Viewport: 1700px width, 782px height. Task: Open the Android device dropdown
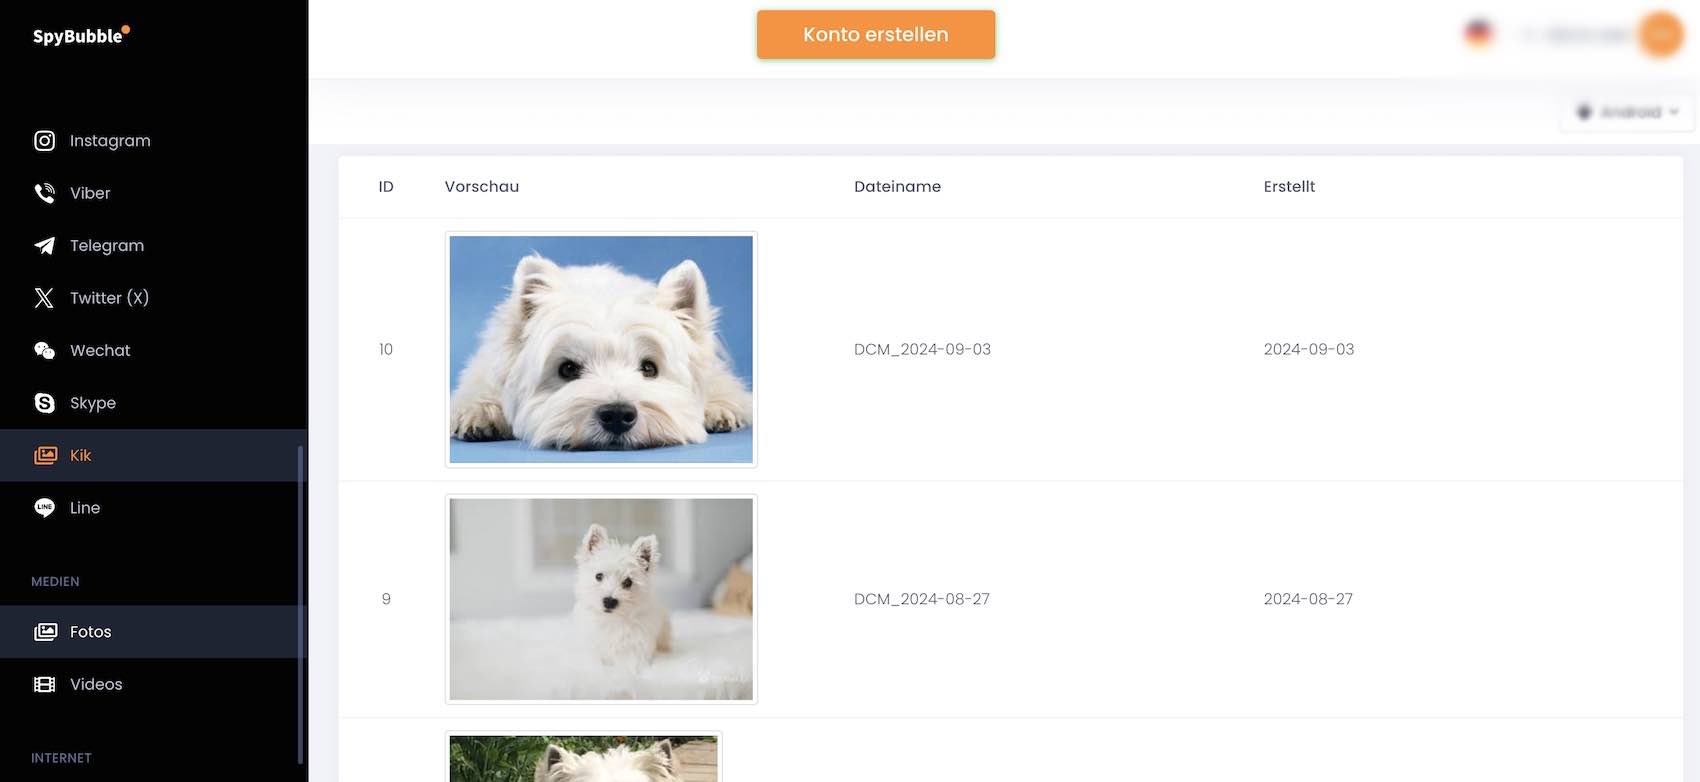[1627, 112]
